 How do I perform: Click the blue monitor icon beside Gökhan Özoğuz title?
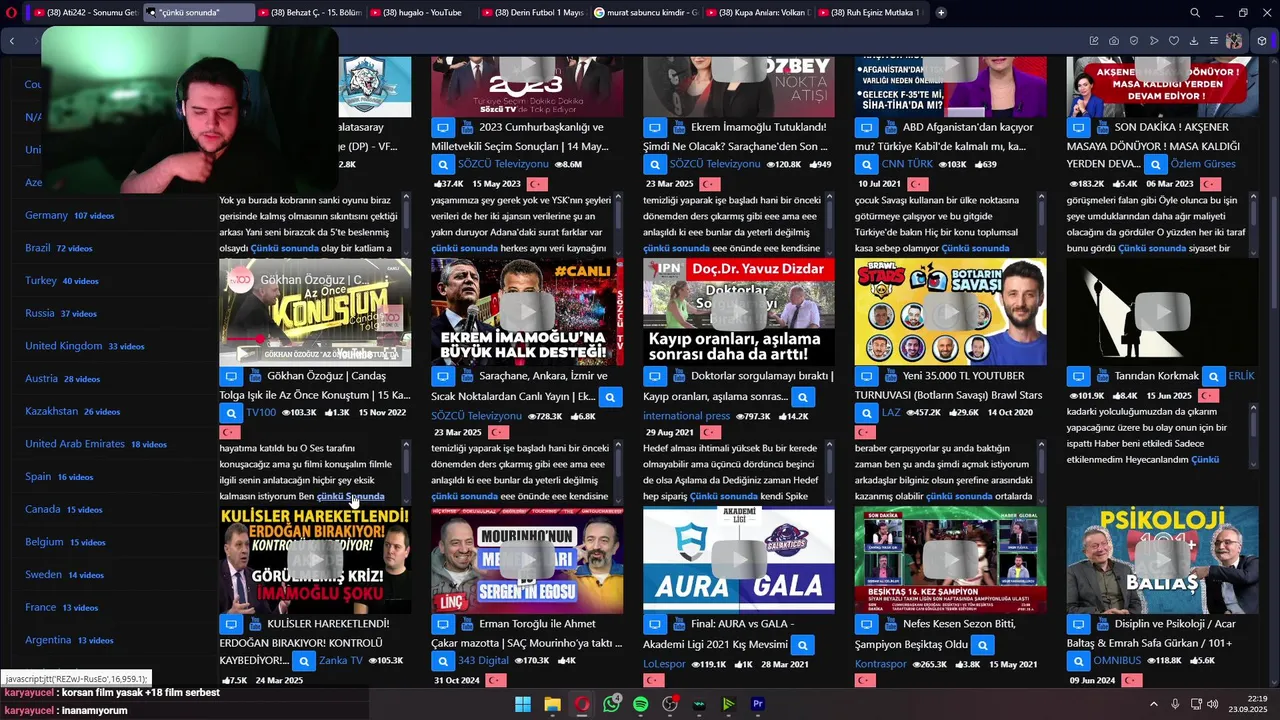click(x=231, y=377)
